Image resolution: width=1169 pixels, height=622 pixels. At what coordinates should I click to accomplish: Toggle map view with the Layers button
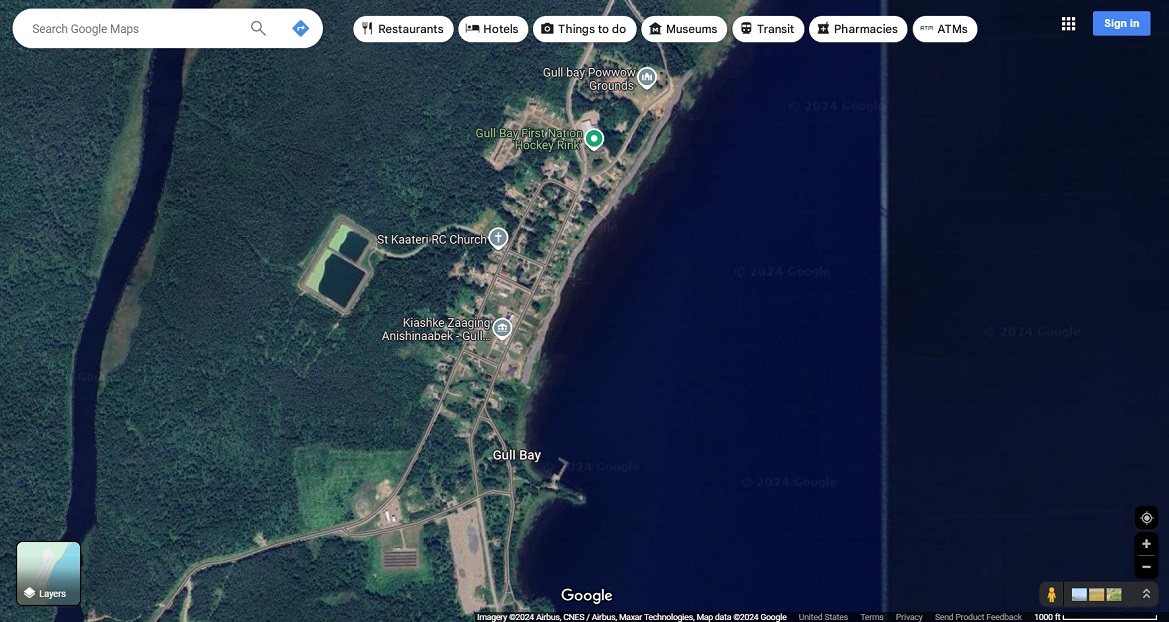[48, 574]
